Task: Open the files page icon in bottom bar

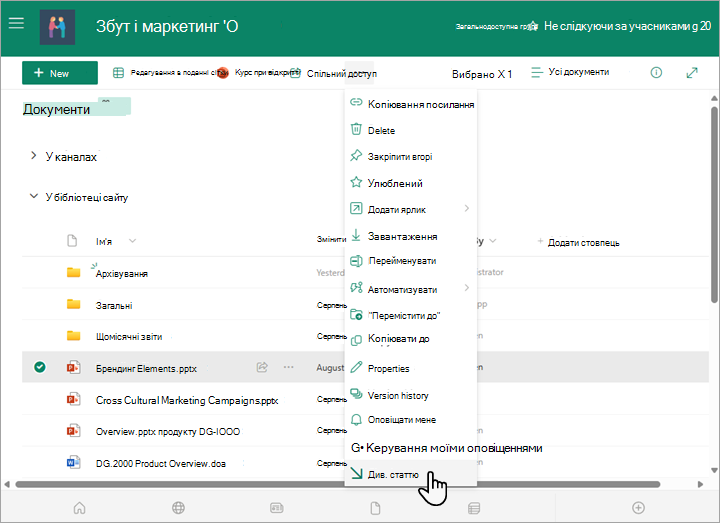Action: click(375, 508)
